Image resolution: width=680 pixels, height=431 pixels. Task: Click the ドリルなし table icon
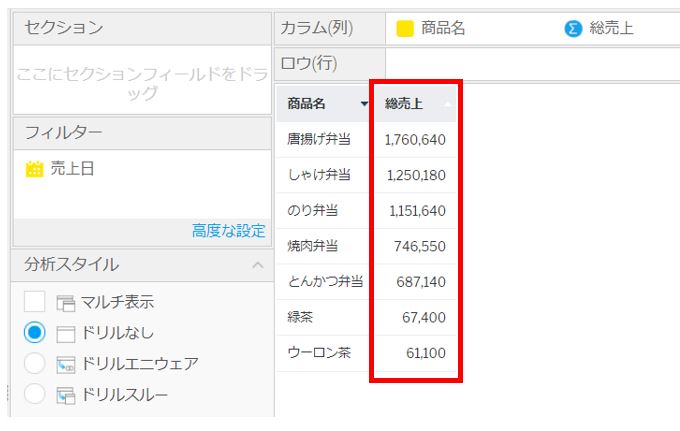(x=67, y=333)
